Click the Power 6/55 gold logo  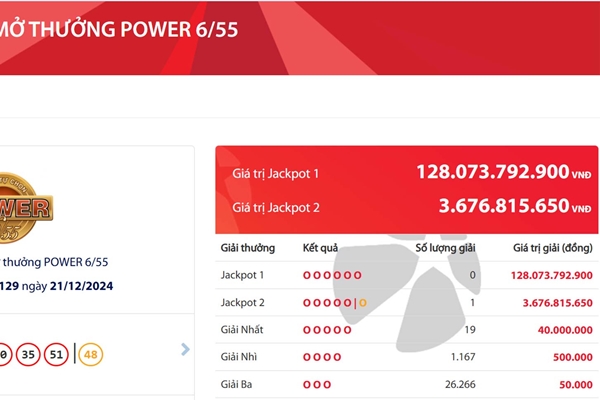pyautogui.click(x=25, y=209)
